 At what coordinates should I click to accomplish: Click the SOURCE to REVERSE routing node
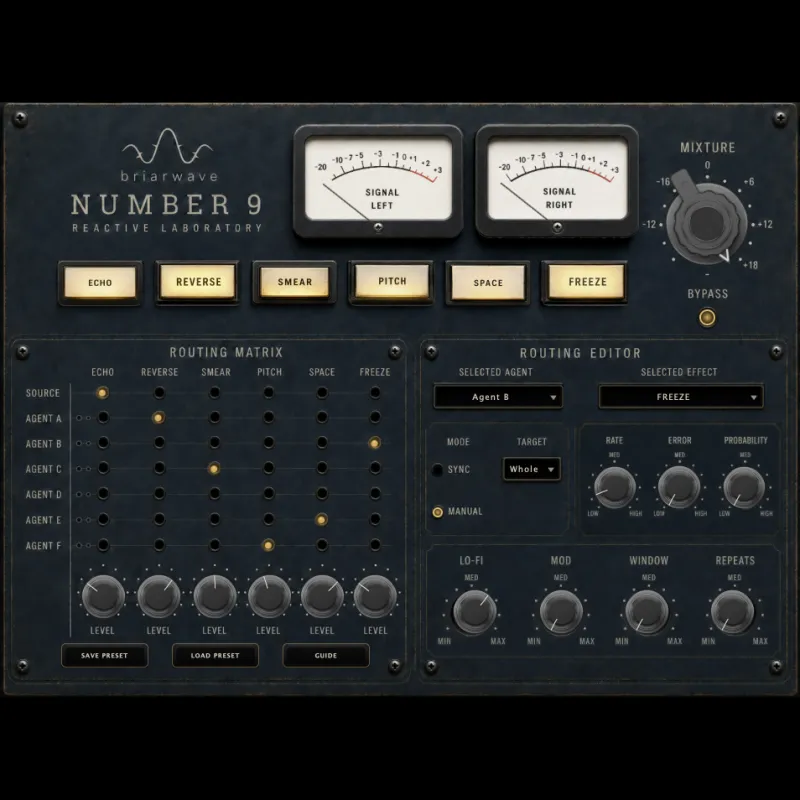coord(159,393)
